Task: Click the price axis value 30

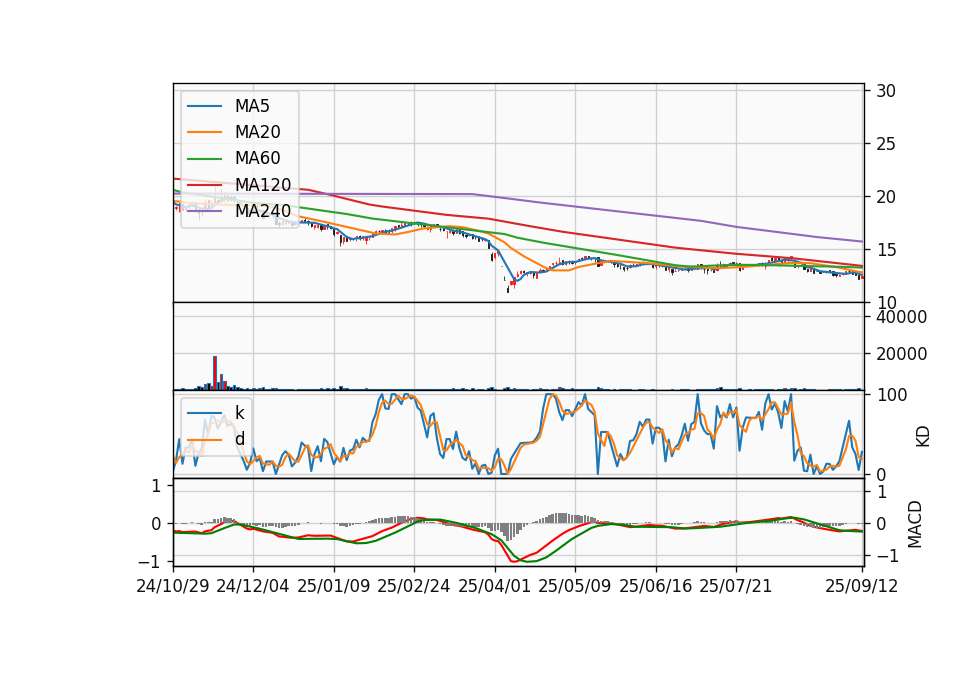Action: coord(886,91)
